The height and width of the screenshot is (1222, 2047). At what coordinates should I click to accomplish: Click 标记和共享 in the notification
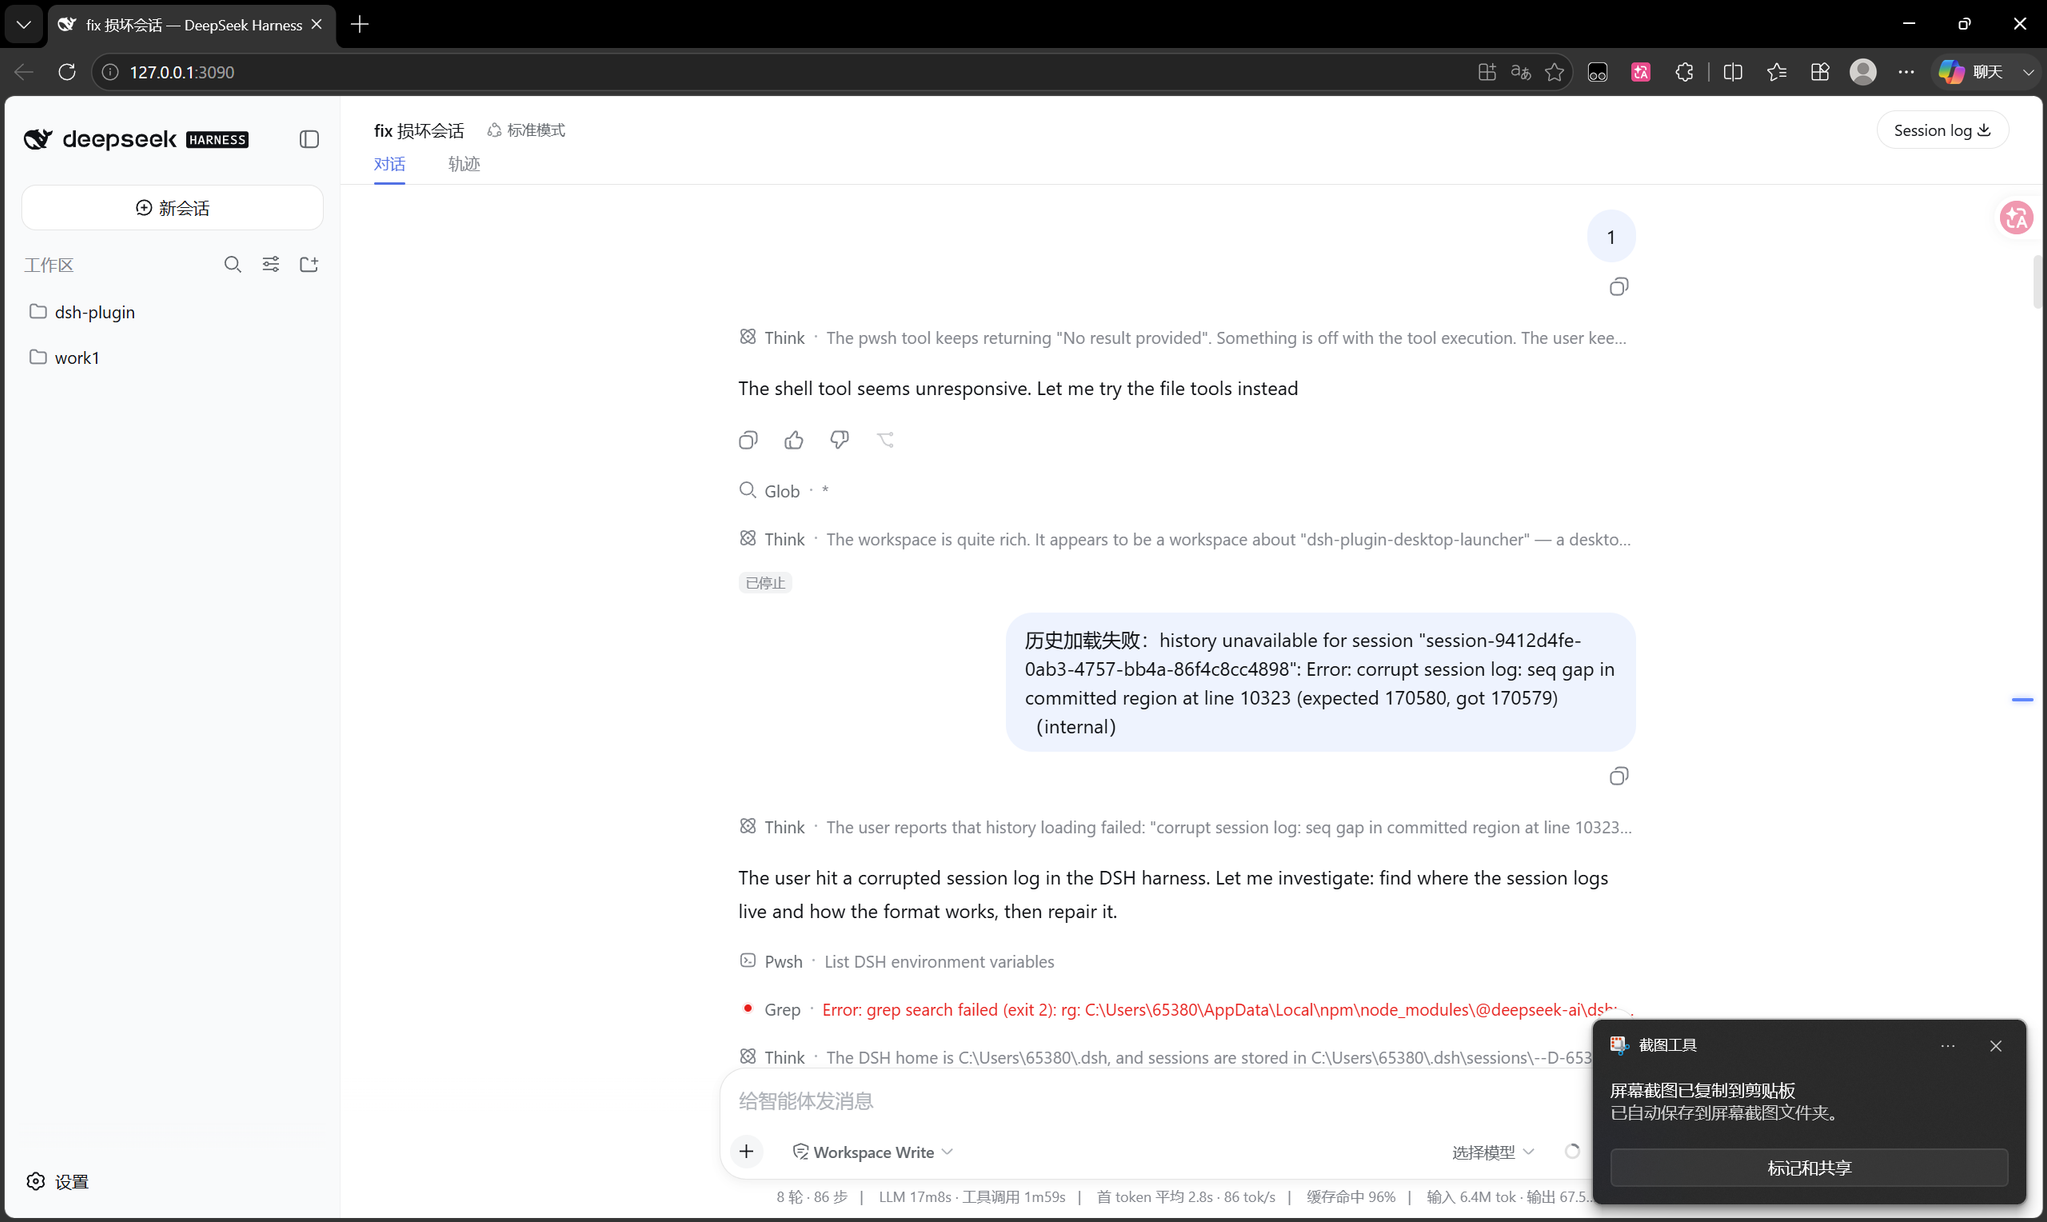pos(1809,1168)
